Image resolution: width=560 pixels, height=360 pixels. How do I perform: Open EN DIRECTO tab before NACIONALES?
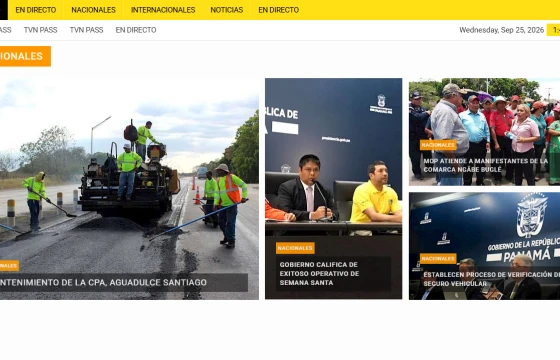coord(36,10)
